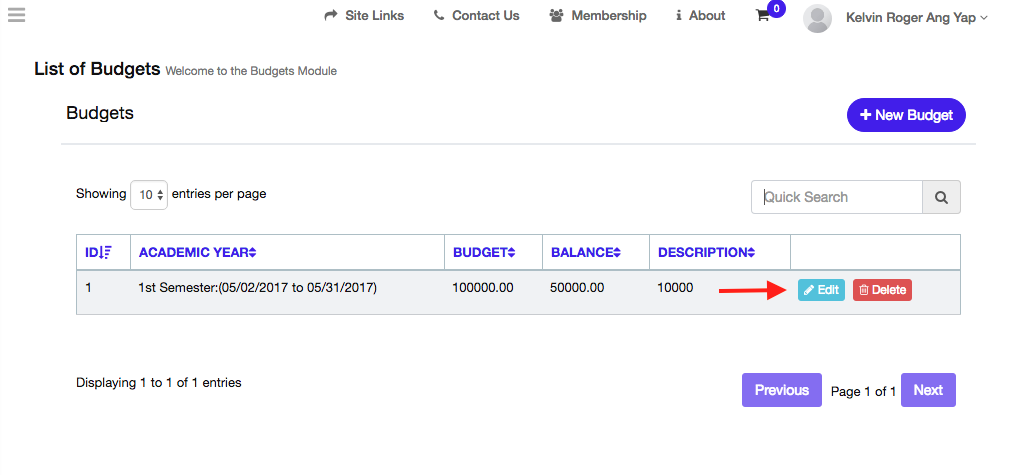This screenshot has height=475, width=1019.
Task: Edit the 1st Semester budget row
Action: click(x=821, y=290)
